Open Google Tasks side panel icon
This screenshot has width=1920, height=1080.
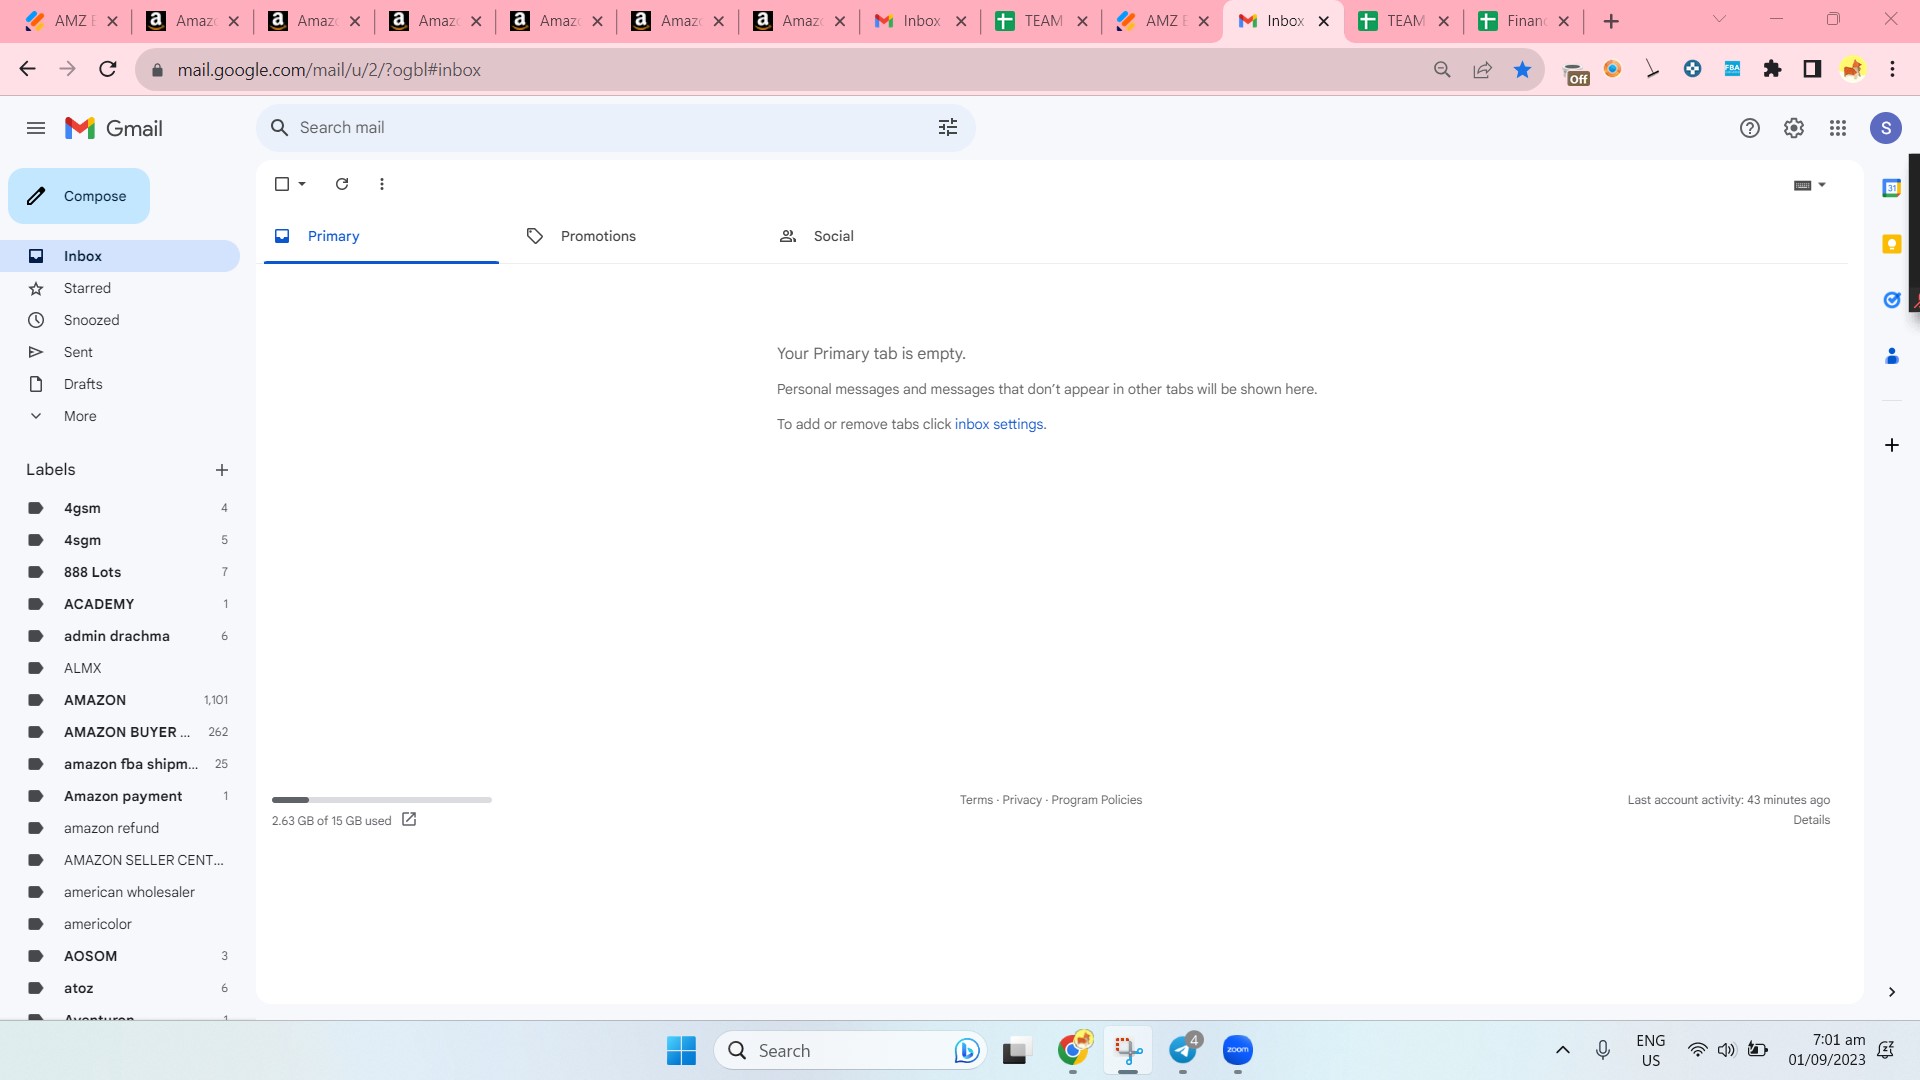click(1891, 300)
